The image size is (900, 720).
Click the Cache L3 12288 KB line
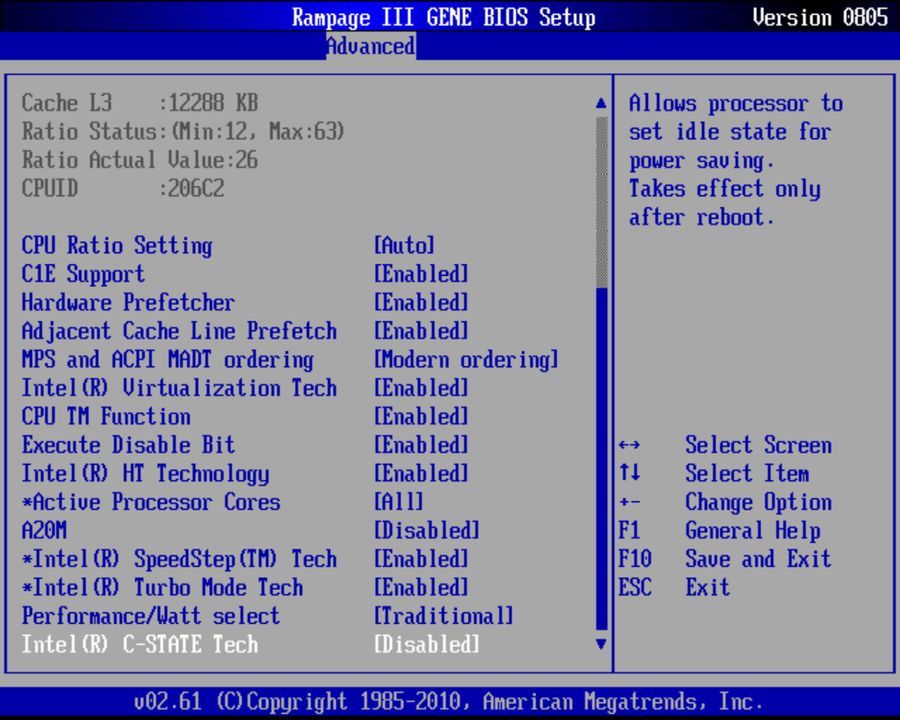pyautogui.click(x=140, y=103)
